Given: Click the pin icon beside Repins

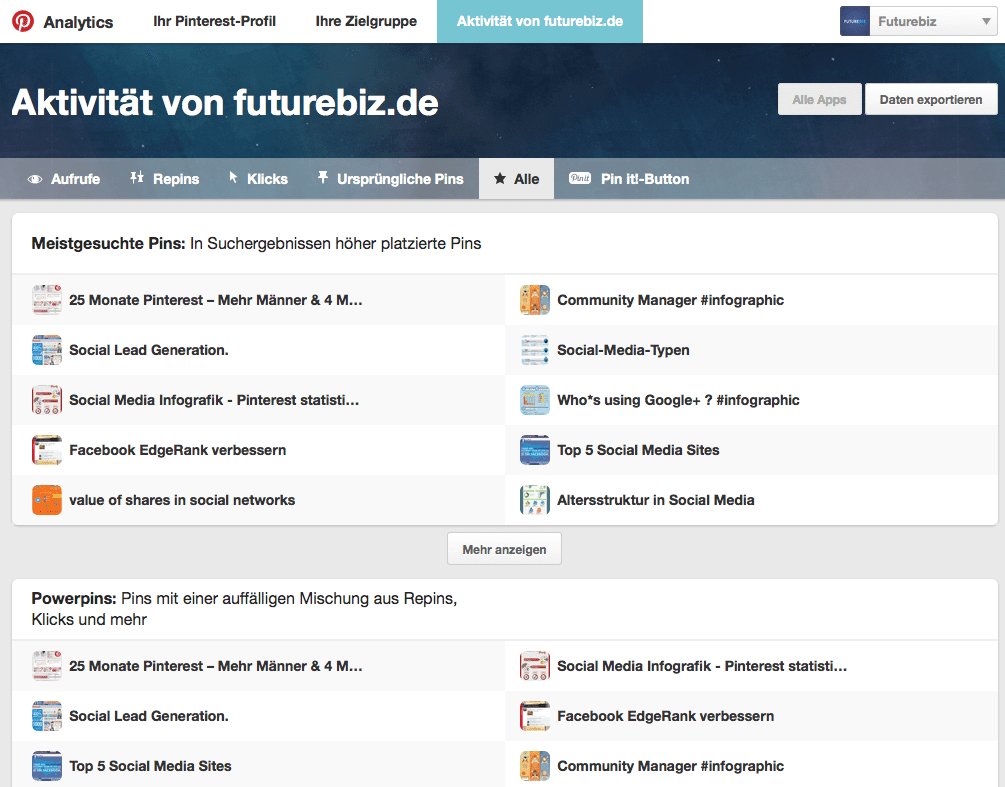Looking at the screenshot, I should point(137,178).
